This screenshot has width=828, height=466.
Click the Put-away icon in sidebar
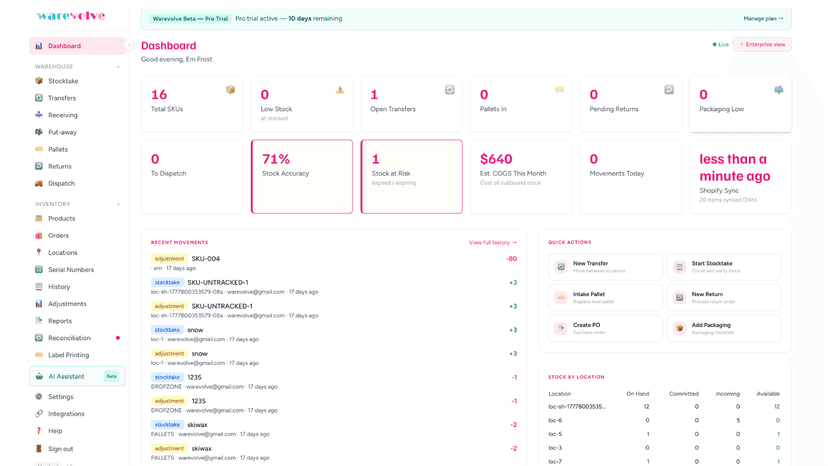(39, 132)
